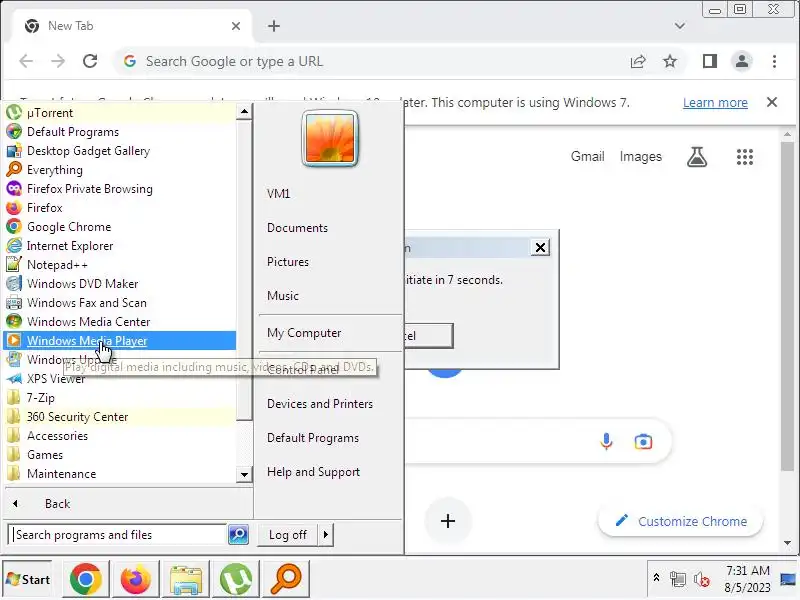Click the network tray icon
This screenshot has width=800, height=600.
[x=678, y=580]
